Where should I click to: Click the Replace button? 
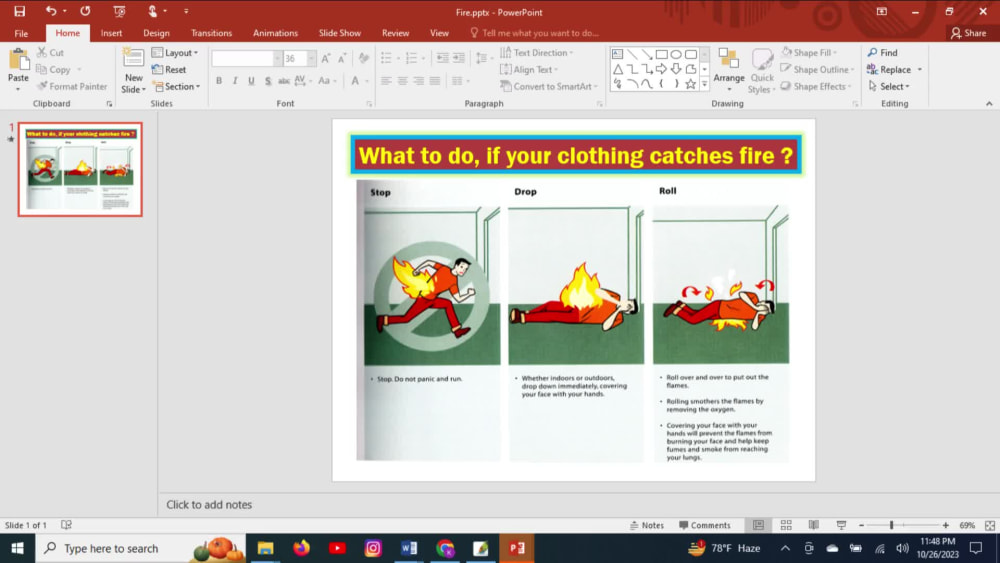point(889,69)
